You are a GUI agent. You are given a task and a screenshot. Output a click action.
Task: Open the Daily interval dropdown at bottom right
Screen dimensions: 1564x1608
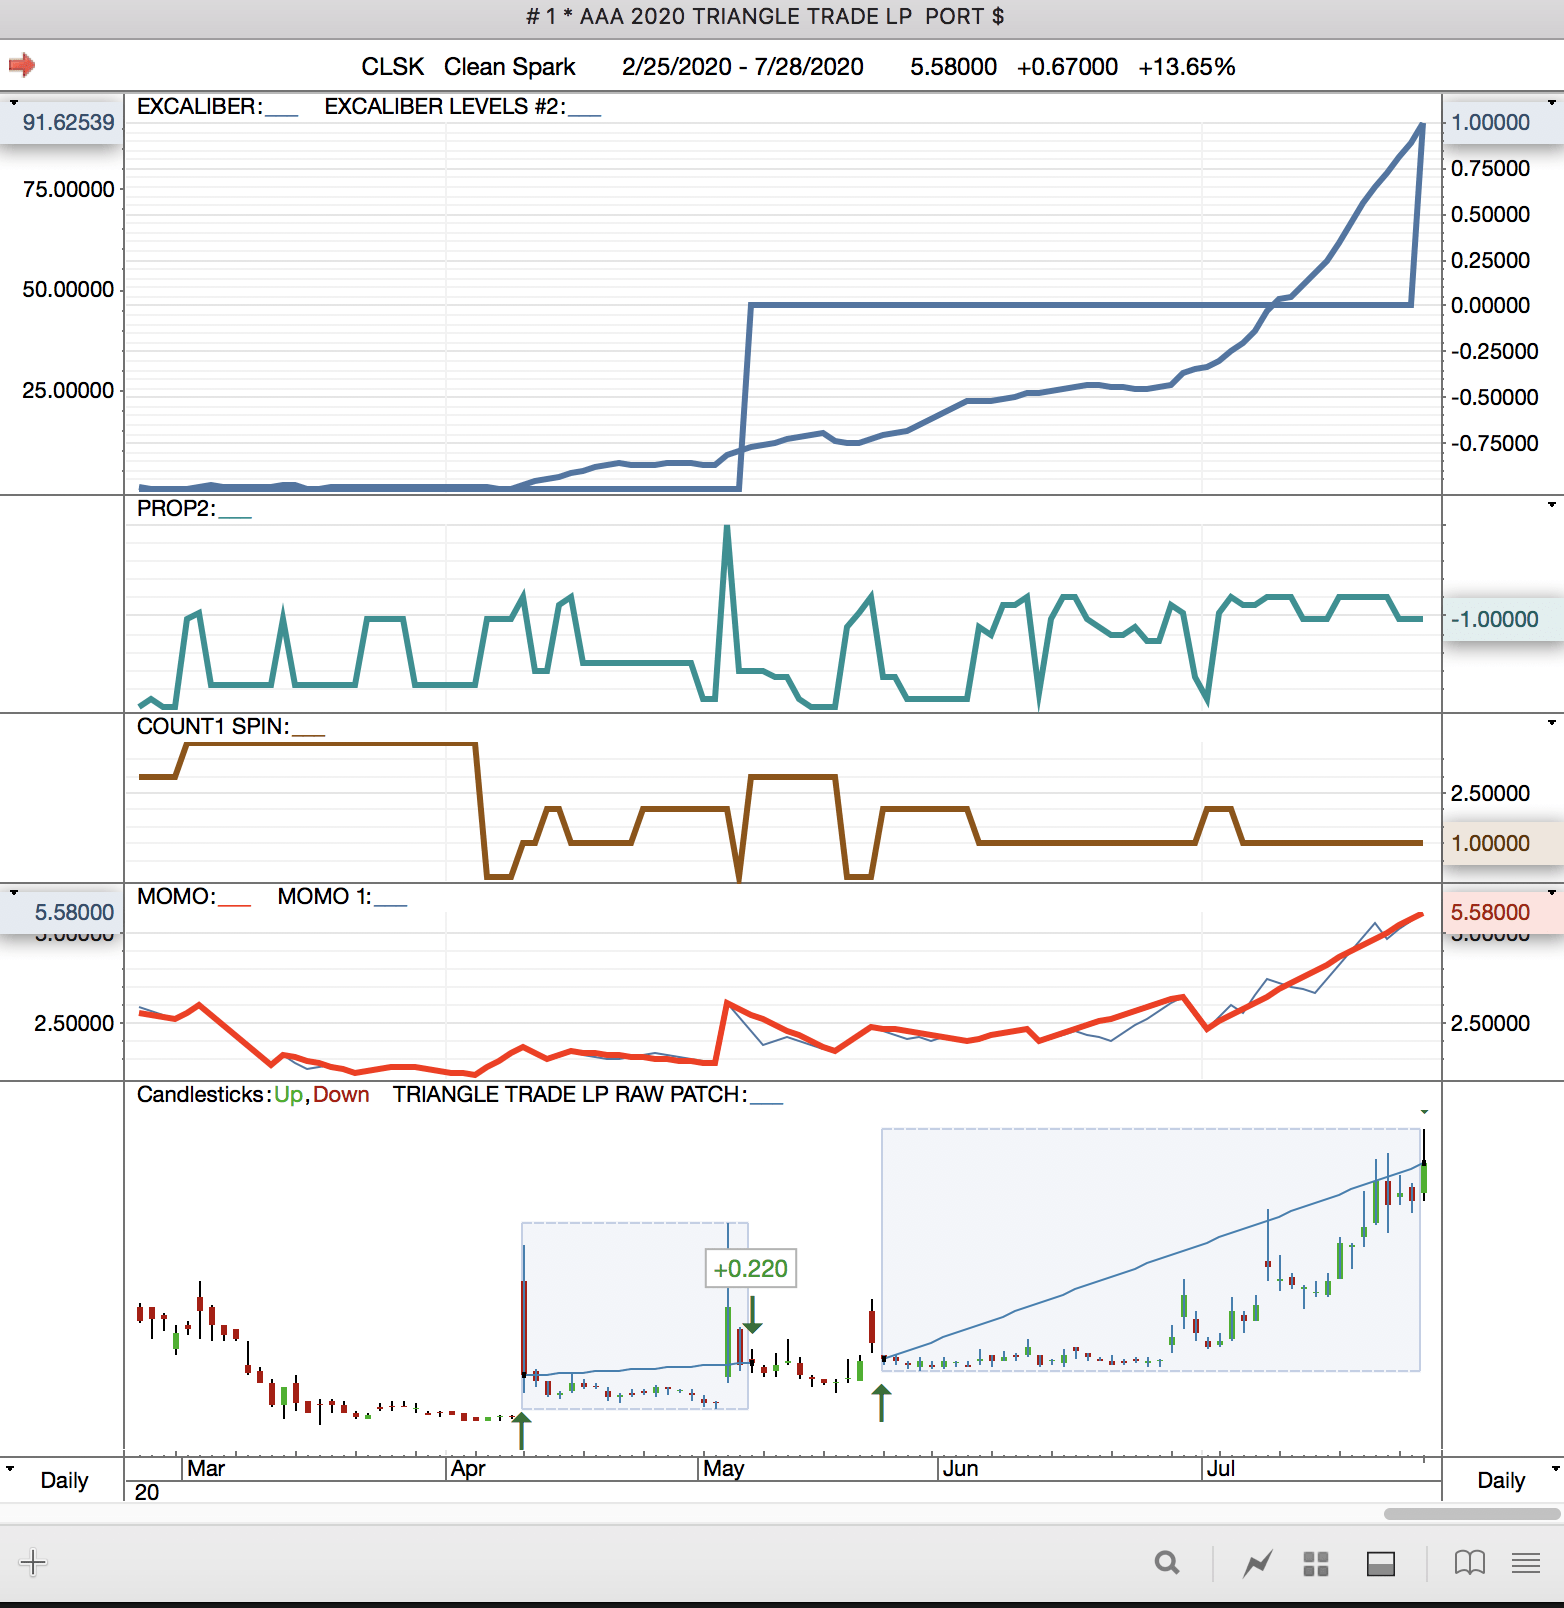point(1554,1469)
